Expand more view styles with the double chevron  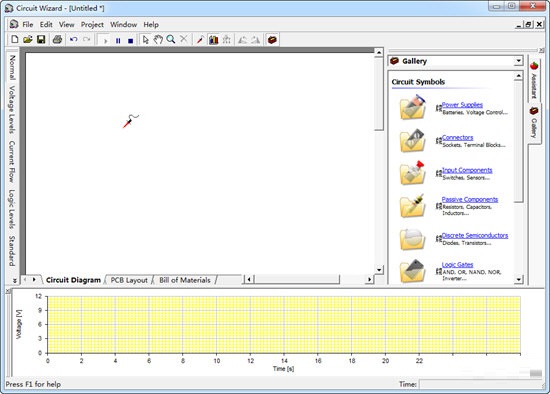tap(14, 280)
